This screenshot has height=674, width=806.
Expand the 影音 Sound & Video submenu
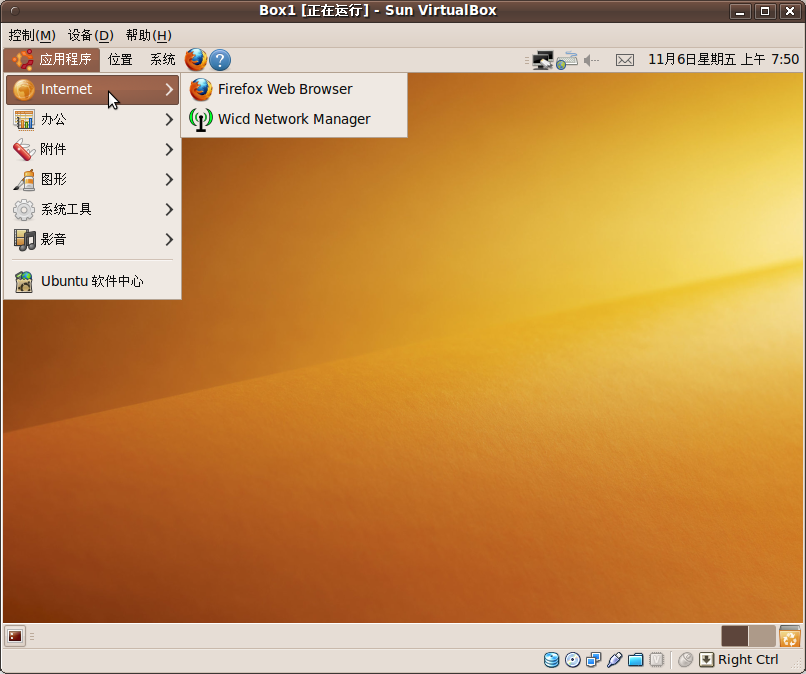93,240
